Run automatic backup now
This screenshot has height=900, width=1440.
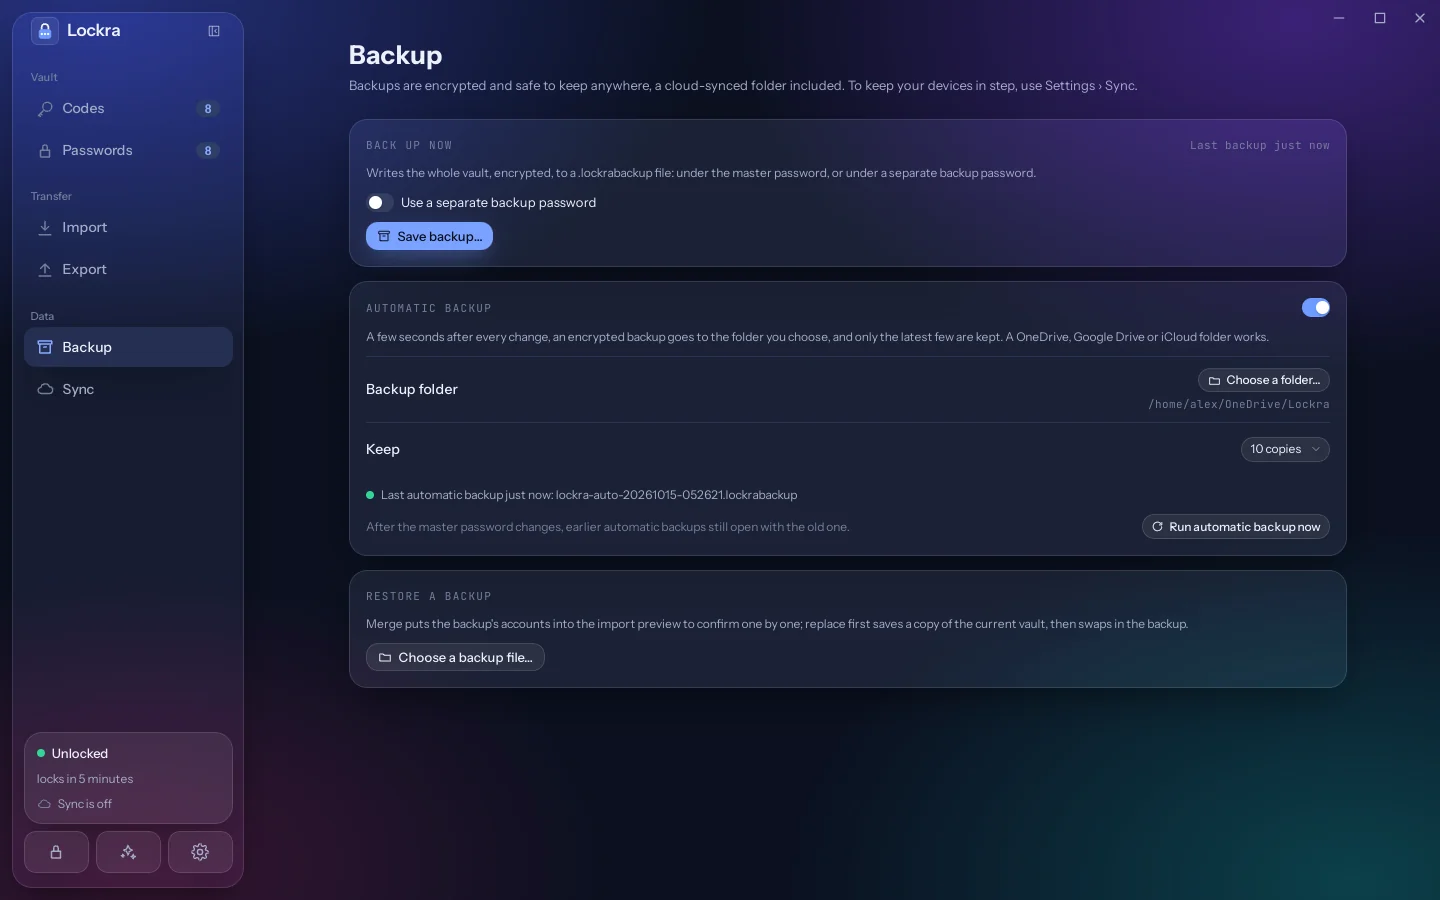coord(1236,527)
